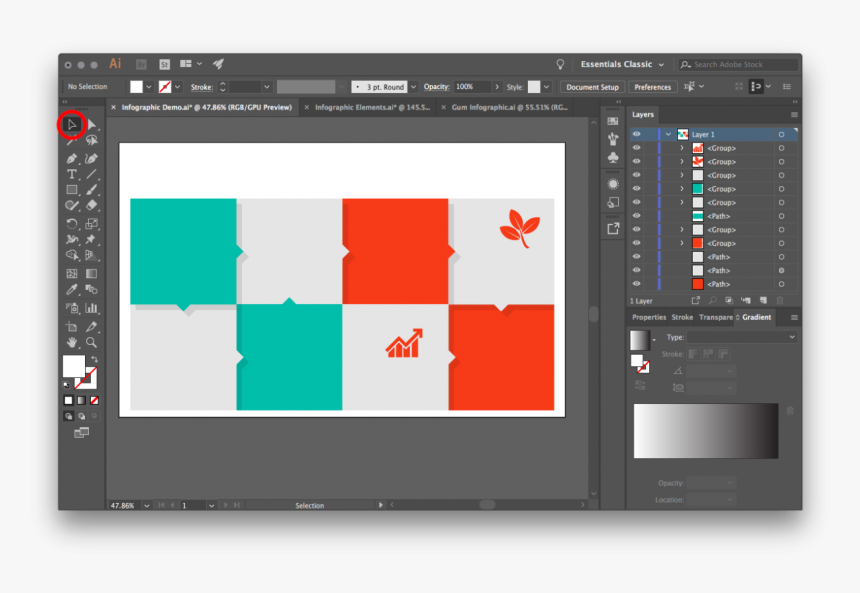Screen dimensions: 860x593
Task: Click the gradient preview in the Gradient panel
Action: (x=705, y=430)
